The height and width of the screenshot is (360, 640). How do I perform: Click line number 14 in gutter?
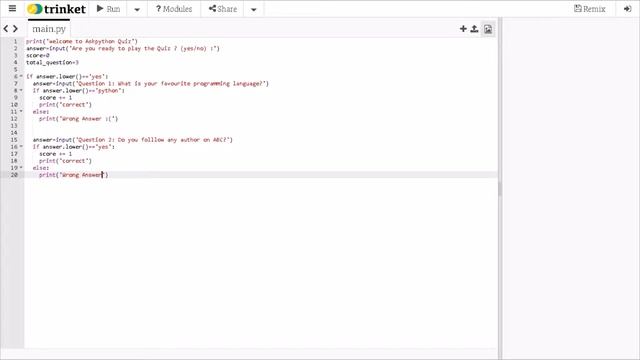tap(14, 133)
